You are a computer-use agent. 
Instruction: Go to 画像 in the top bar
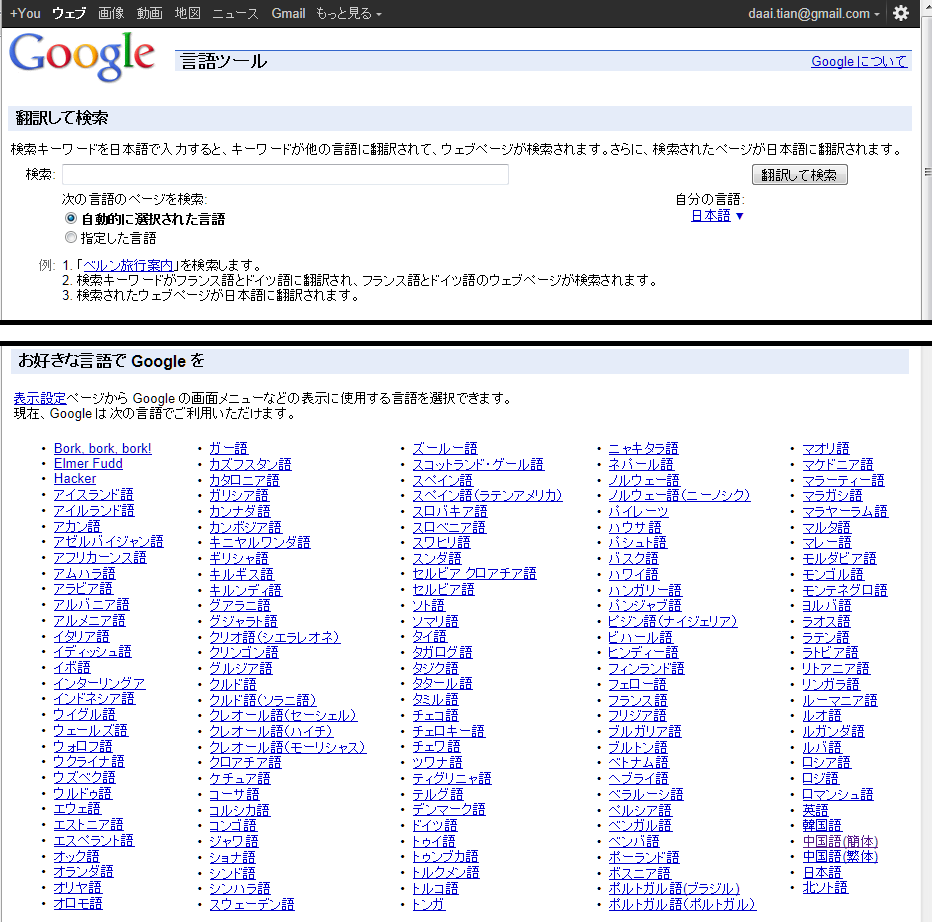click(x=111, y=13)
